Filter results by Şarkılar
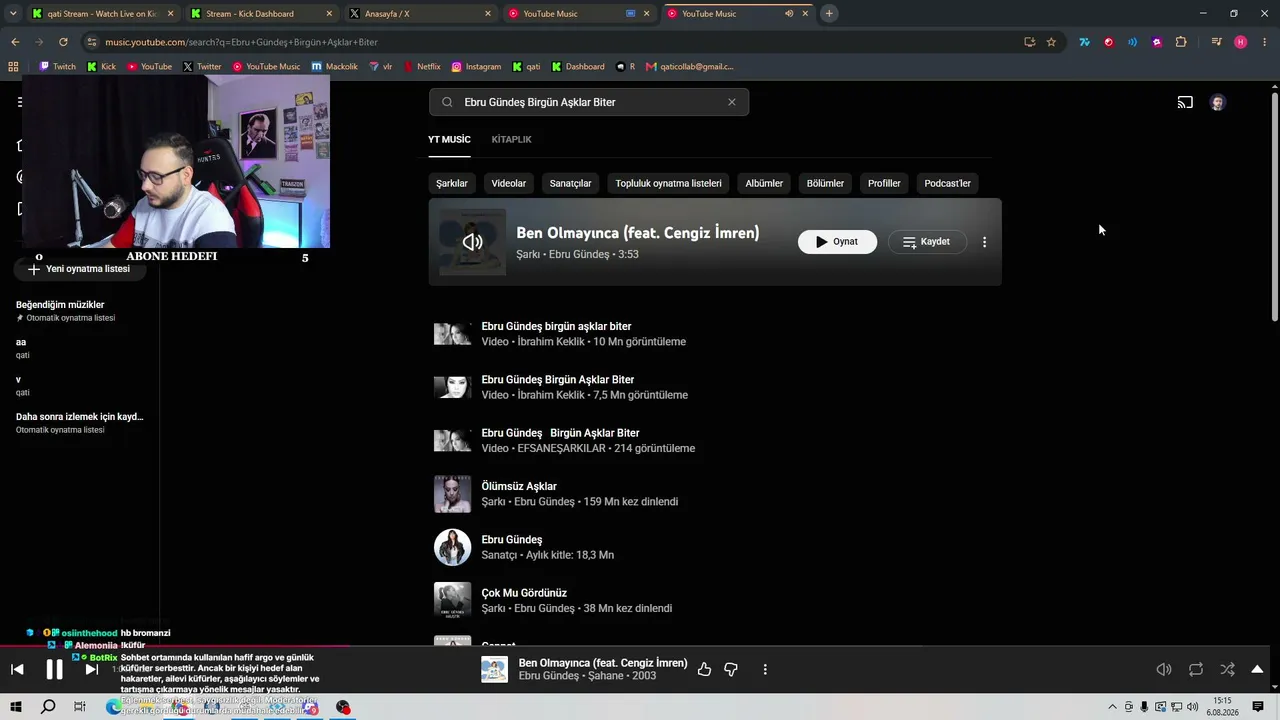The image size is (1280, 720). [452, 183]
